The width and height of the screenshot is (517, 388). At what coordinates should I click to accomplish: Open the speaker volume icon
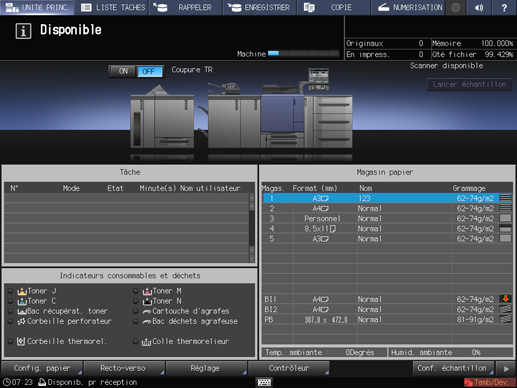pos(479,7)
